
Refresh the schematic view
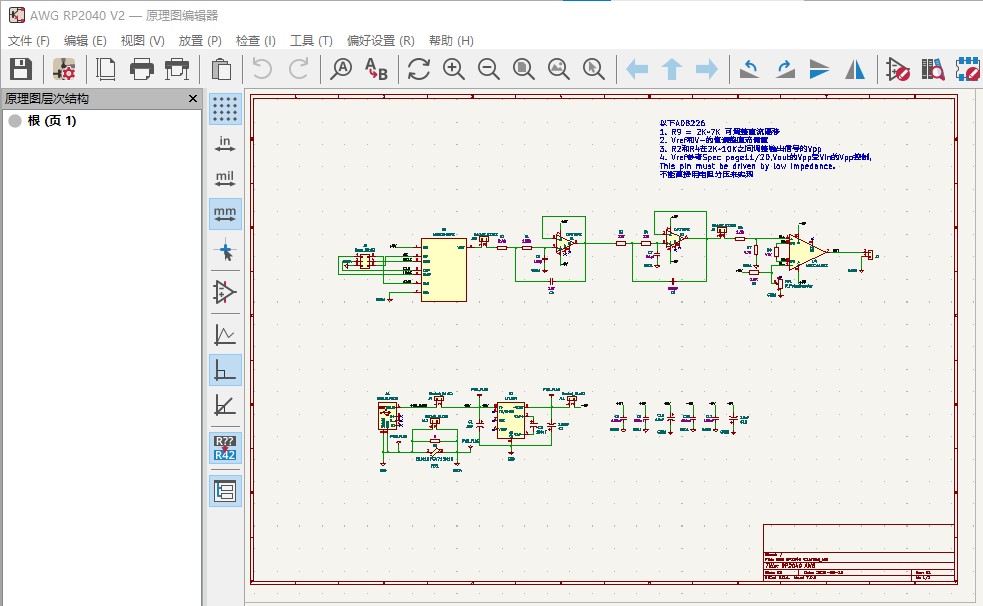[x=418, y=69]
